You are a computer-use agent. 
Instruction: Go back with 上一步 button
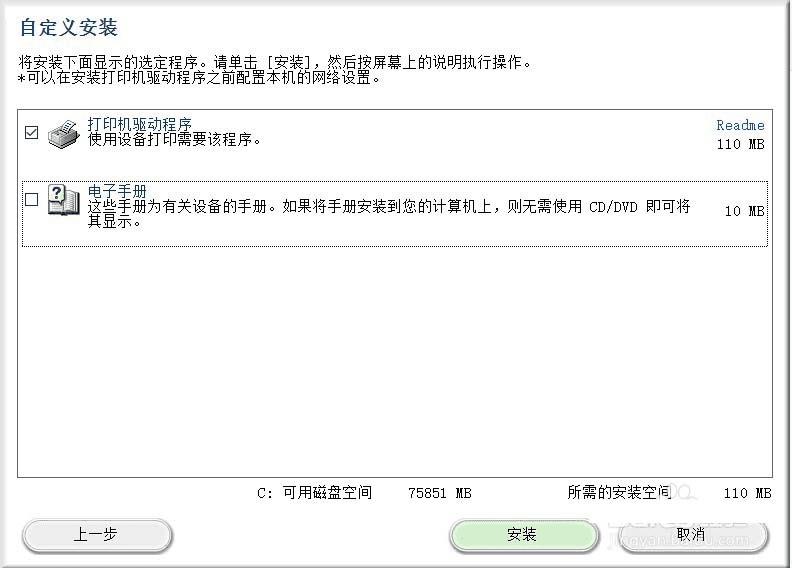[x=96, y=535]
